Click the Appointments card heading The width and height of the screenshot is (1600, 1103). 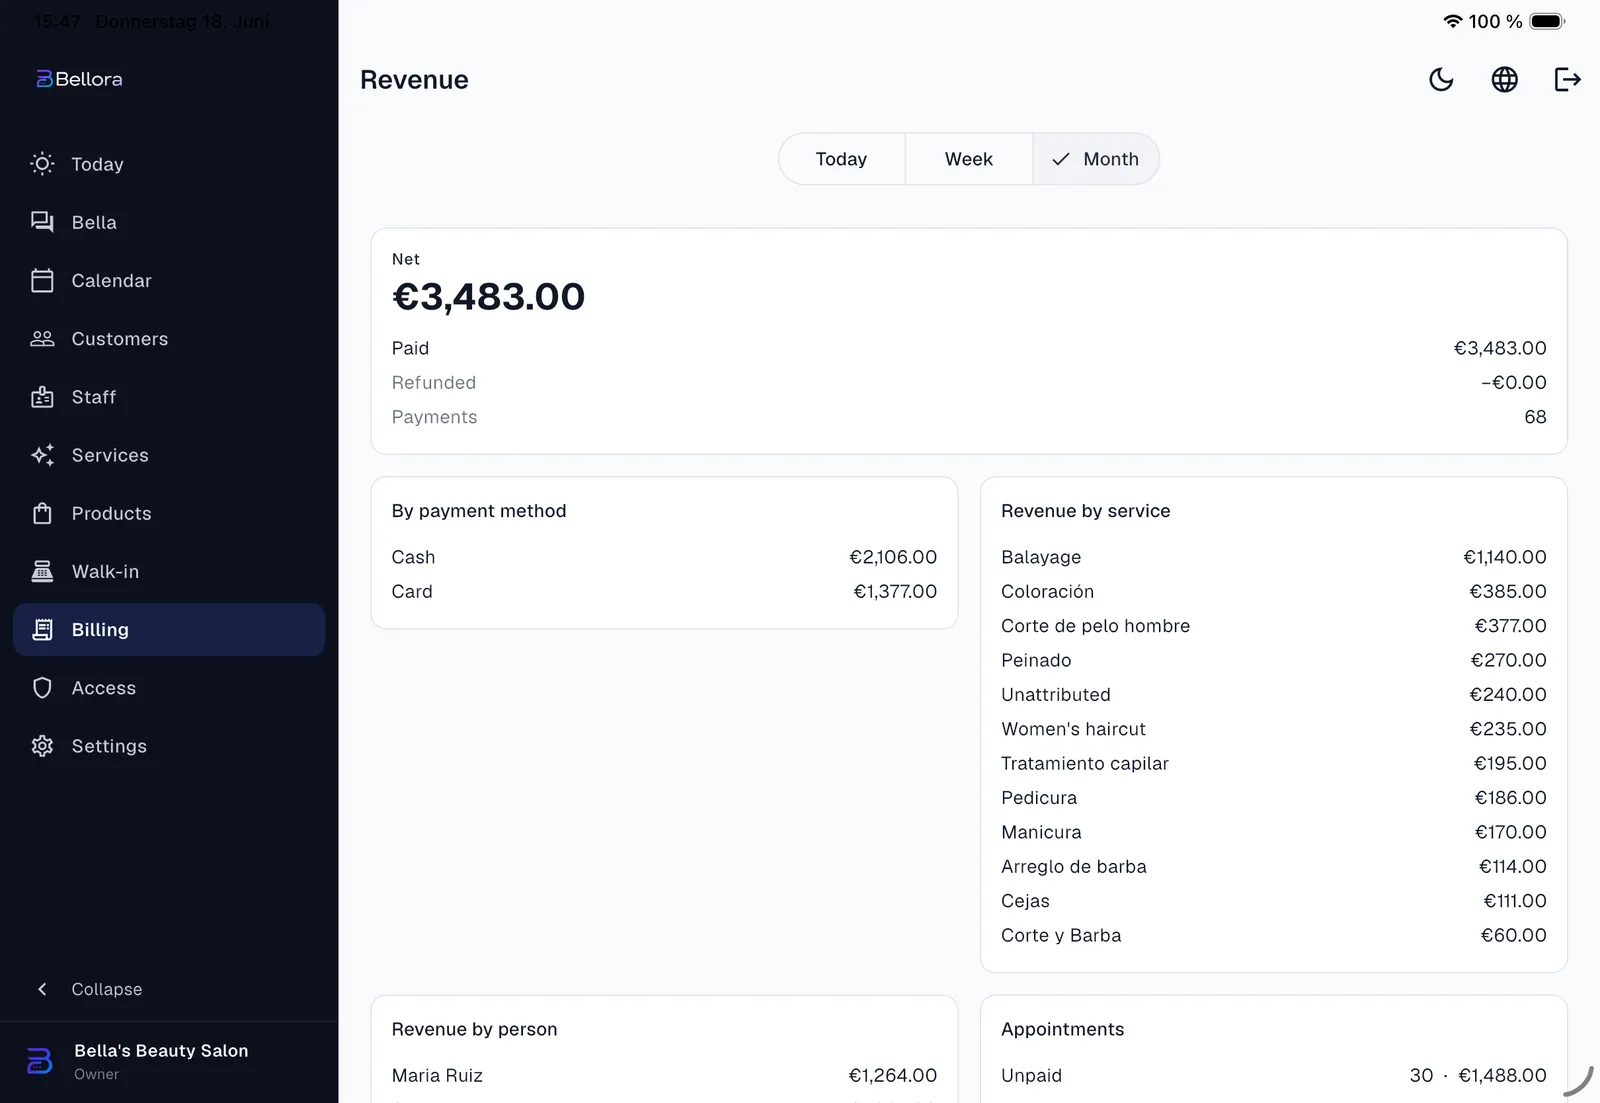(1062, 1029)
